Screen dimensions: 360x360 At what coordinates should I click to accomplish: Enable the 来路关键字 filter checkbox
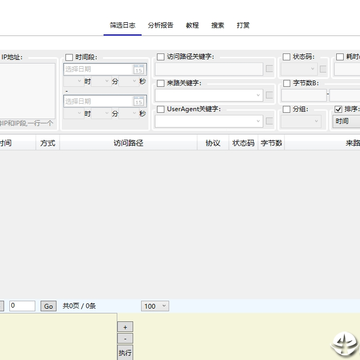161,83
